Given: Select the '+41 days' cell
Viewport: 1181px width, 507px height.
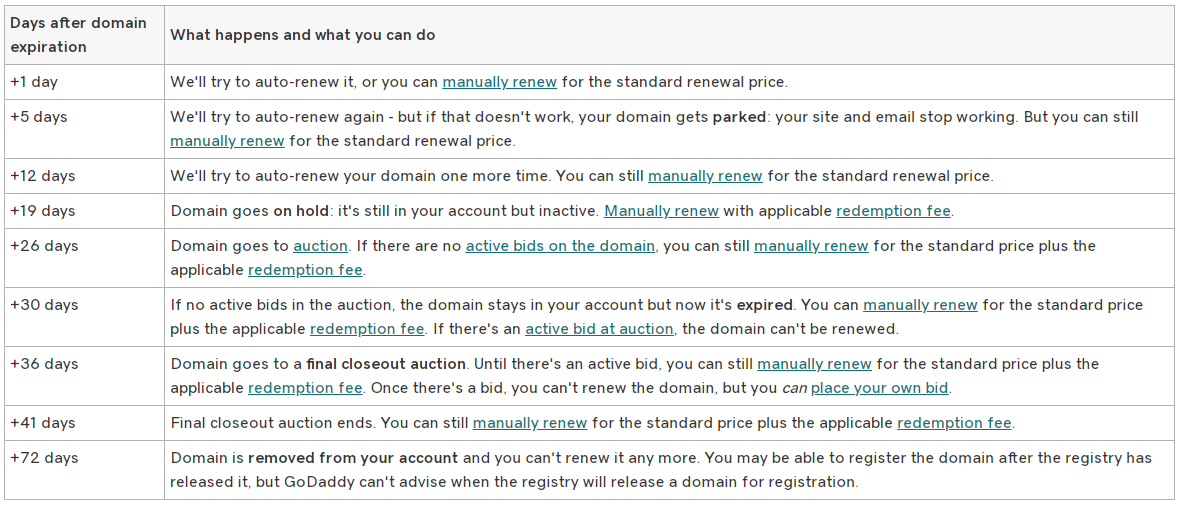Looking at the screenshot, I should 84,423.
